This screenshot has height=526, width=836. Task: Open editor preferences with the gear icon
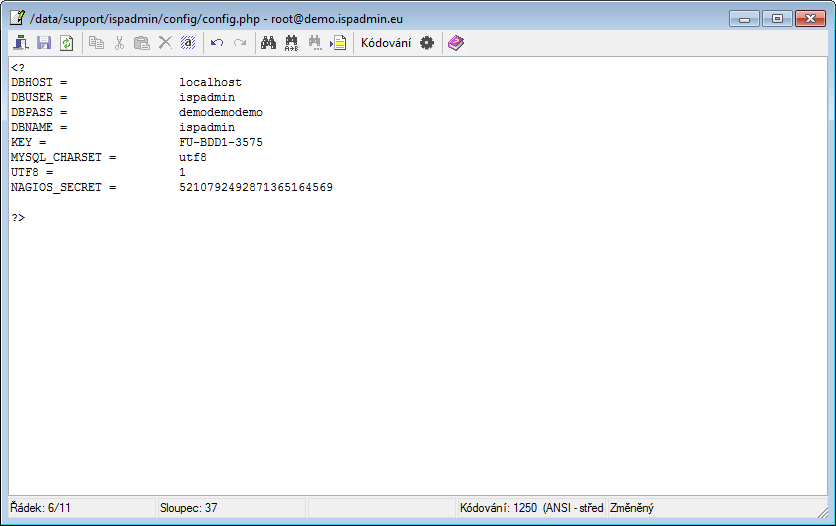pos(427,43)
